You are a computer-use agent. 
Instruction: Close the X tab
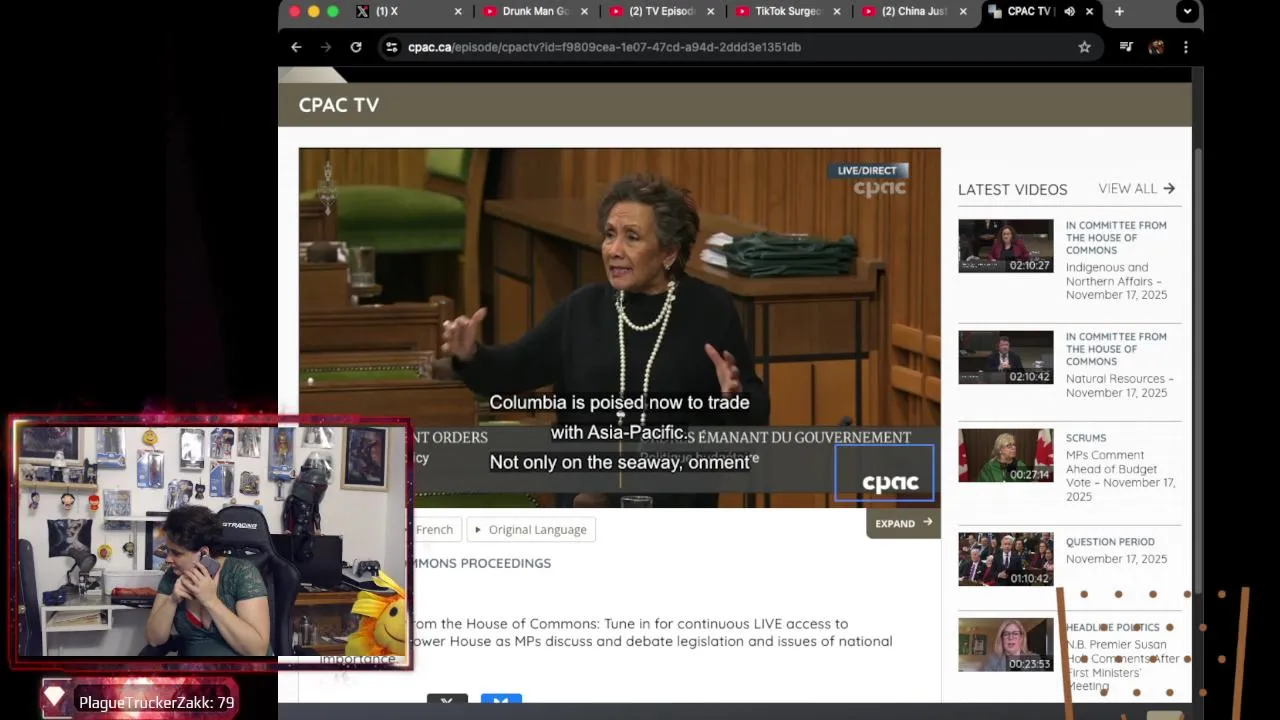pos(458,11)
